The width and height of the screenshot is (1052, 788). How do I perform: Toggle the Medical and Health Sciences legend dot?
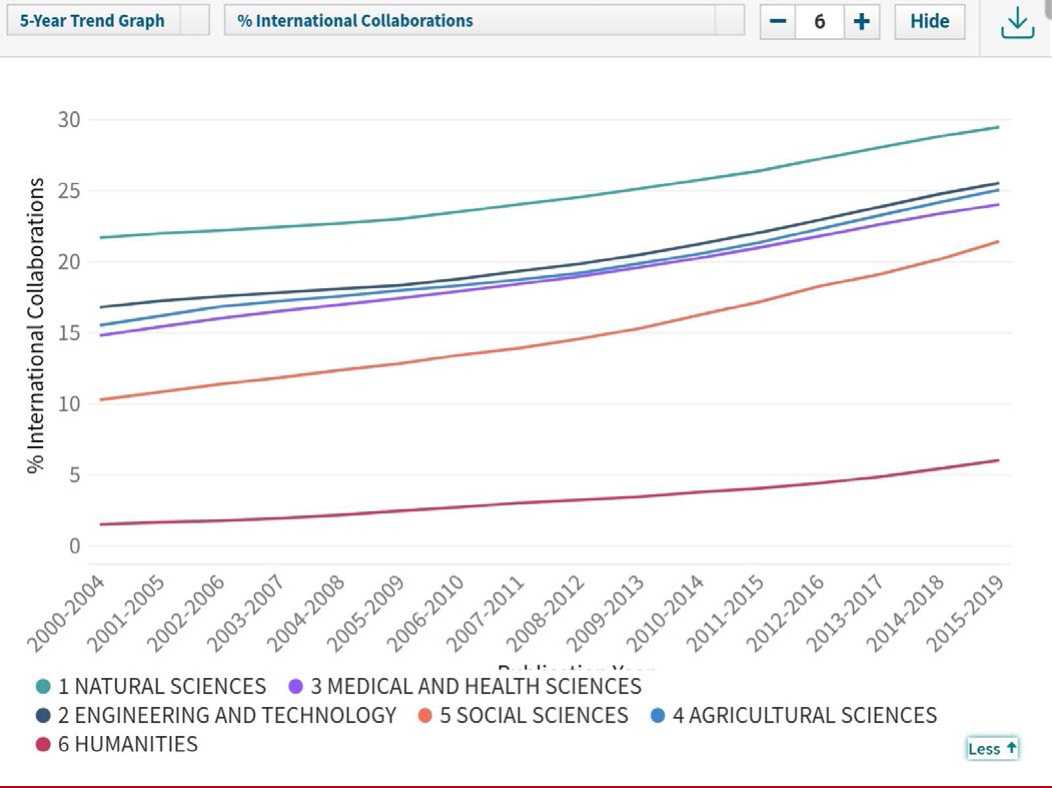295,687
